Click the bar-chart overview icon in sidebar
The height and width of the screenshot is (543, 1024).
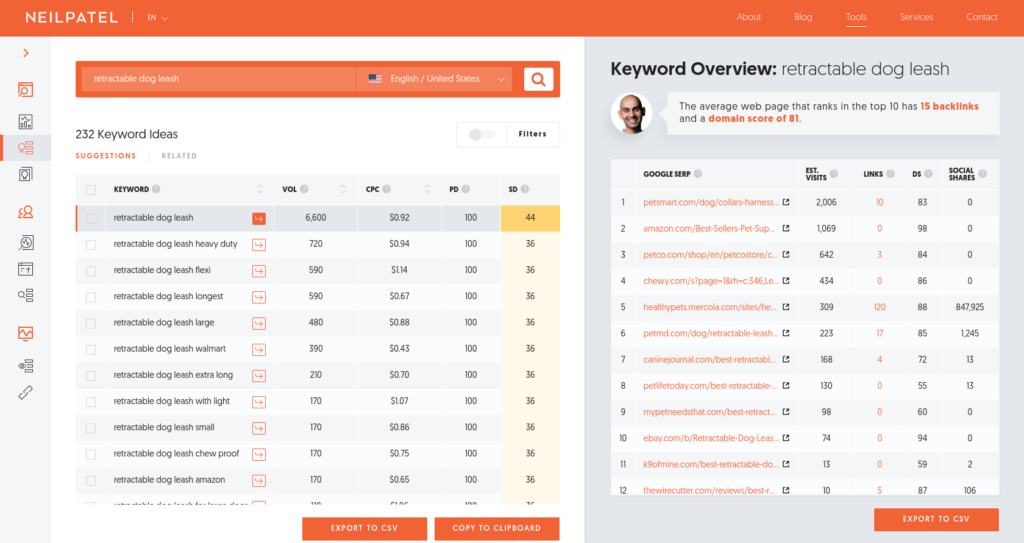(25, 121)
